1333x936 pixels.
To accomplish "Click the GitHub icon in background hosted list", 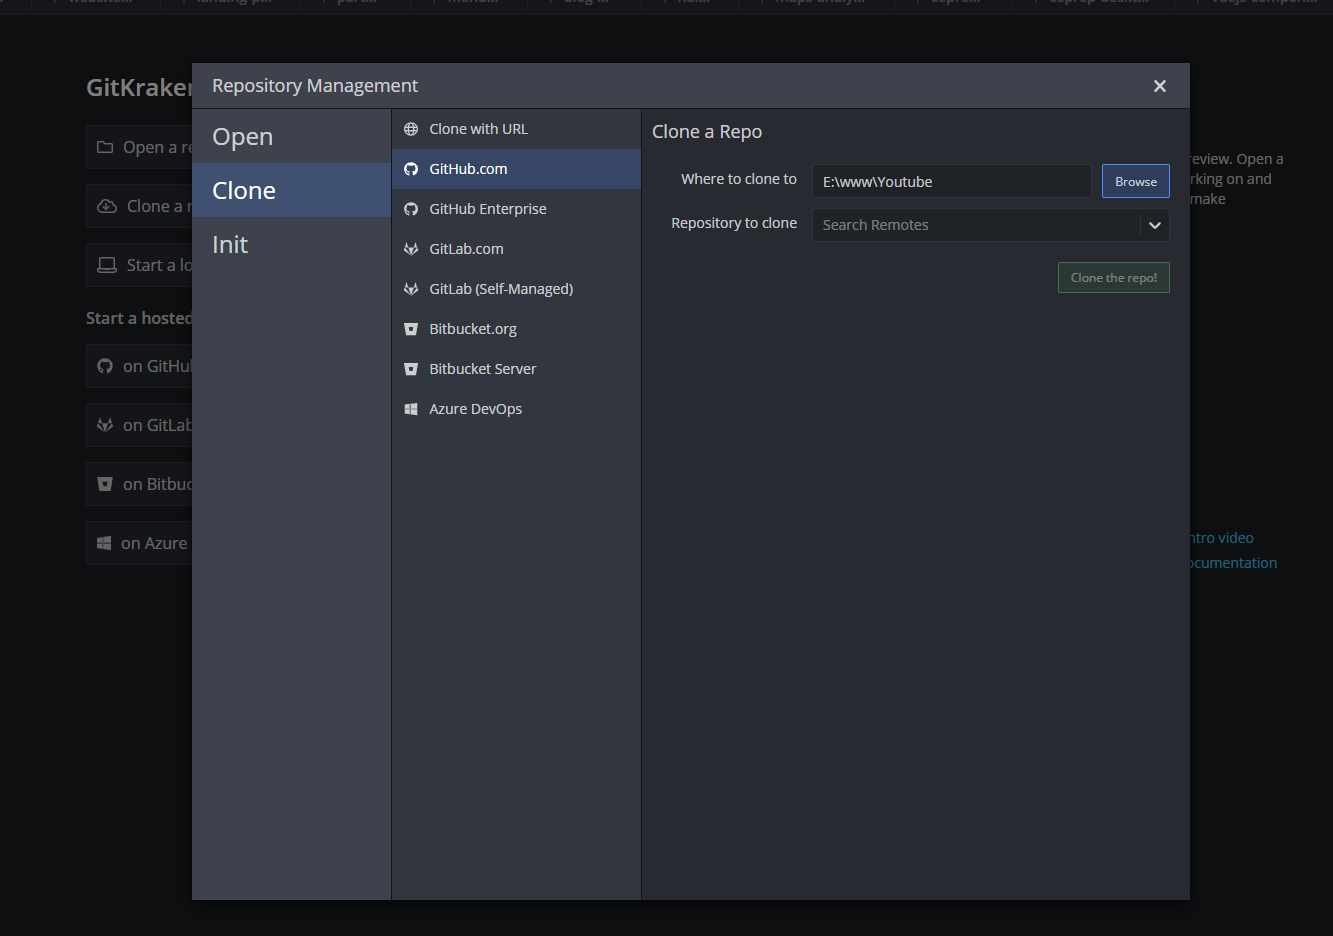I will click(105, 366).
